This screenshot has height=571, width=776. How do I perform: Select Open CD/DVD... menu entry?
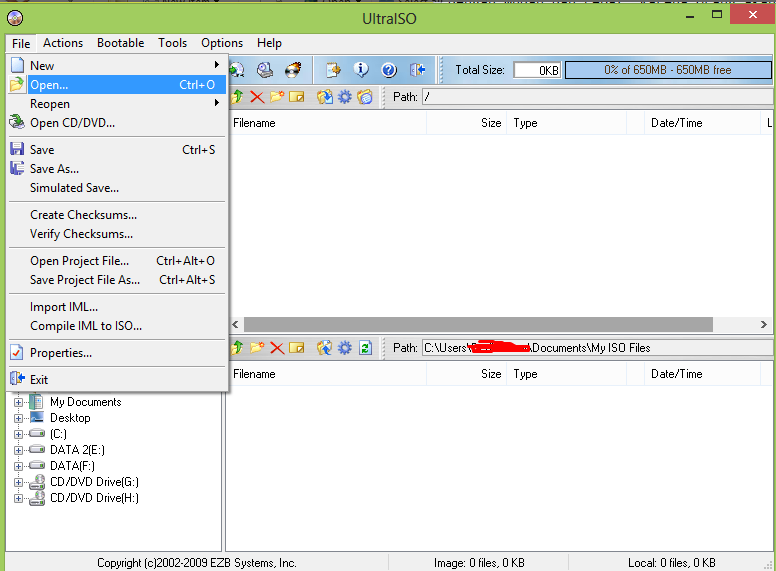tap(118, 123)
